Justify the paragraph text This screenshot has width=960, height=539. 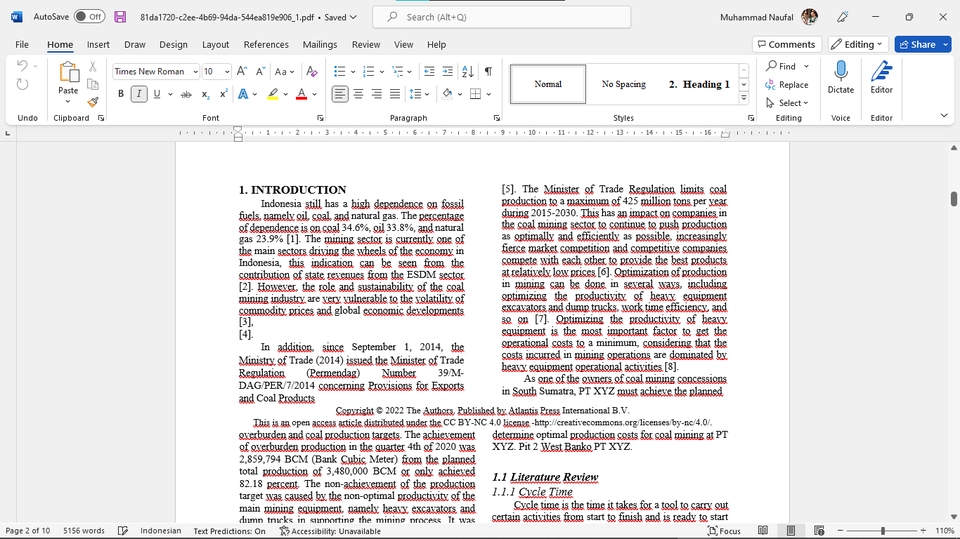pos(395,94)
